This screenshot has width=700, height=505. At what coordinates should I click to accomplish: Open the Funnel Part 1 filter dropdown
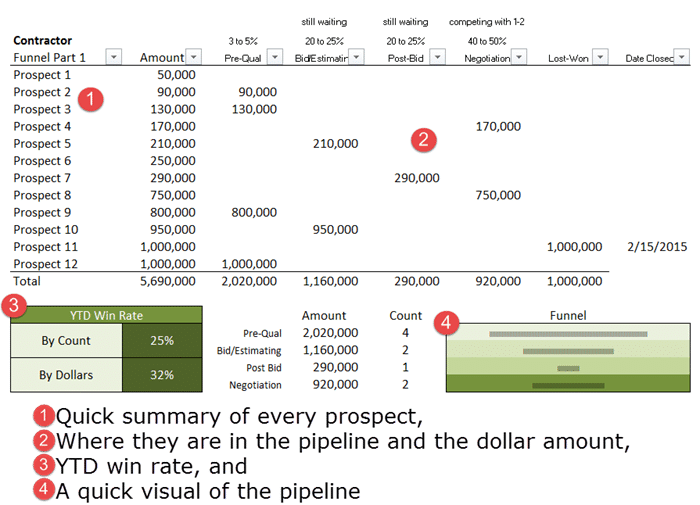tap(113, 57)
